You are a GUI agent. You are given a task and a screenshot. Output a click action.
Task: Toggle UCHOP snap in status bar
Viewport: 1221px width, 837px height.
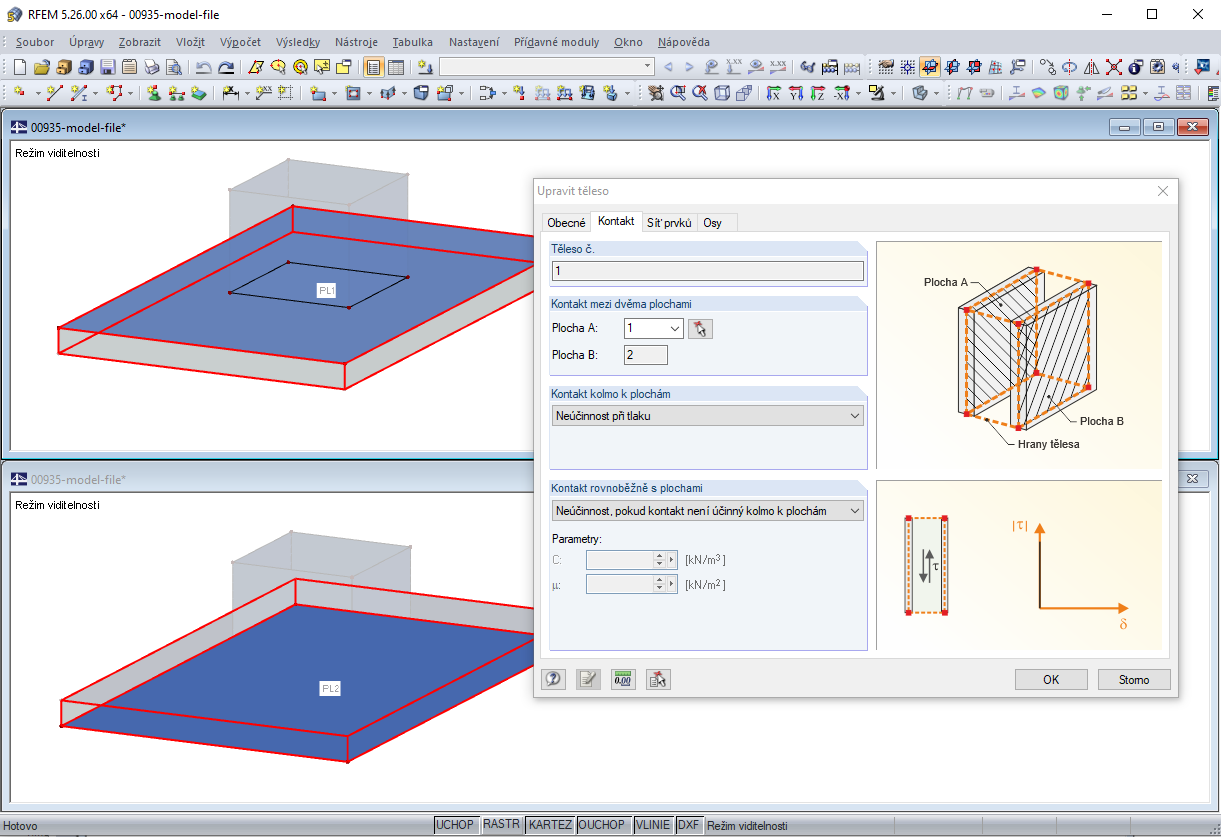(x=455, y=826)
